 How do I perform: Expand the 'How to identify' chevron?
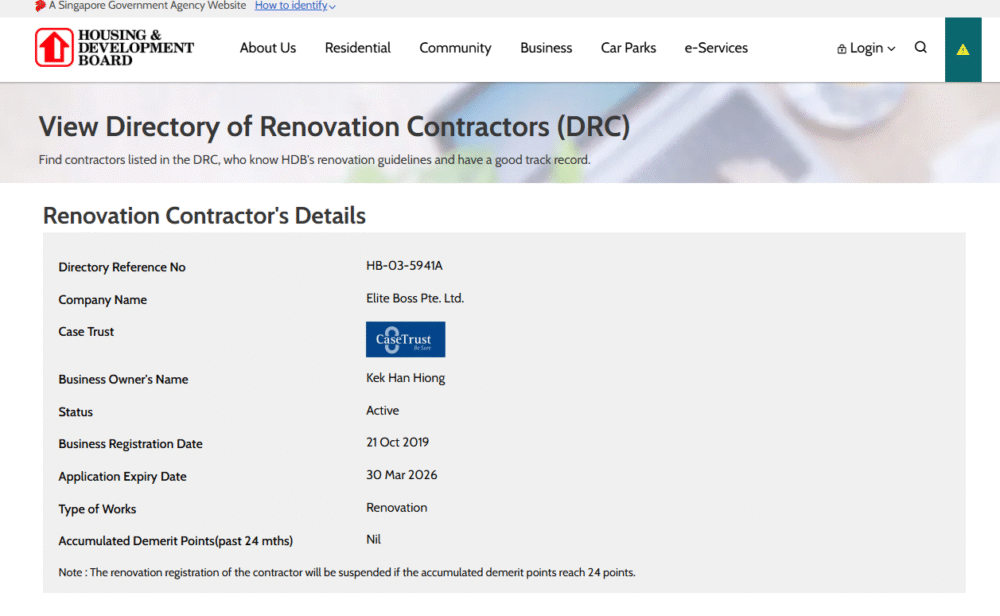coord(332,6)
